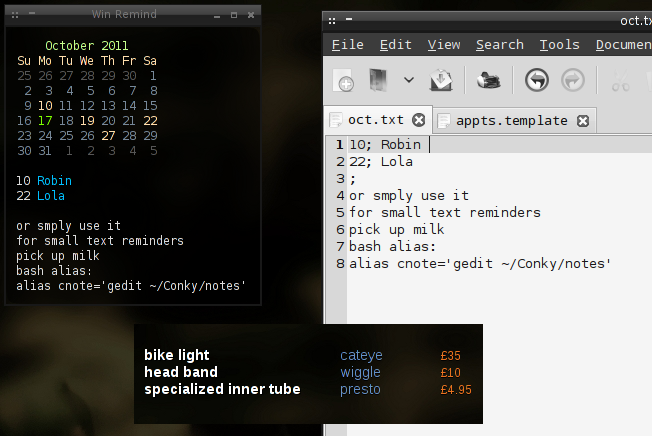The image size is (652, 436).
Task: Click date 10 in the calendar
Action: pyautogui.click(x=45, y=106)
